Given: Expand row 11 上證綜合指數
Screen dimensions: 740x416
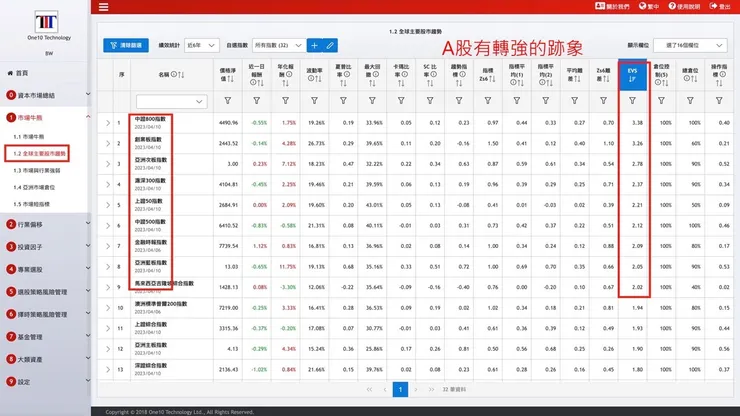Looking at the screenshot, I should (x=108, y=328).
